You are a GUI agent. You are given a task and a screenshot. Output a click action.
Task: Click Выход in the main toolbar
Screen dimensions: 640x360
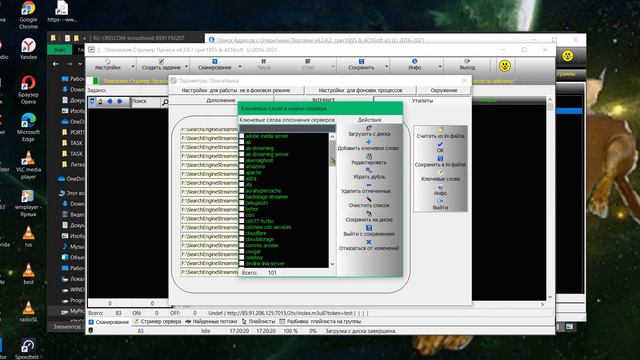point(467,64)
